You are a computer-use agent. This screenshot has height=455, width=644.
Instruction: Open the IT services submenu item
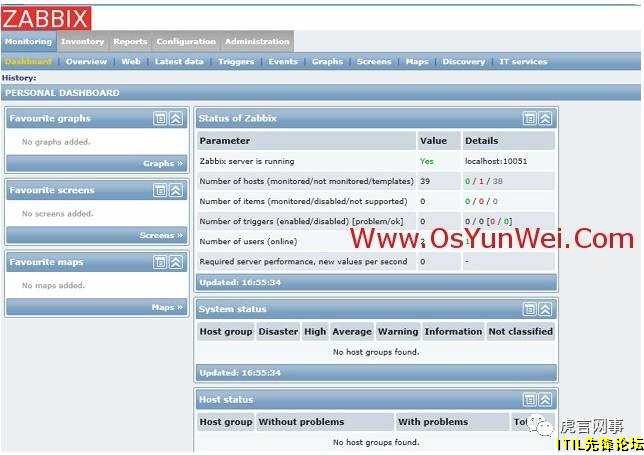coord(523,62)
